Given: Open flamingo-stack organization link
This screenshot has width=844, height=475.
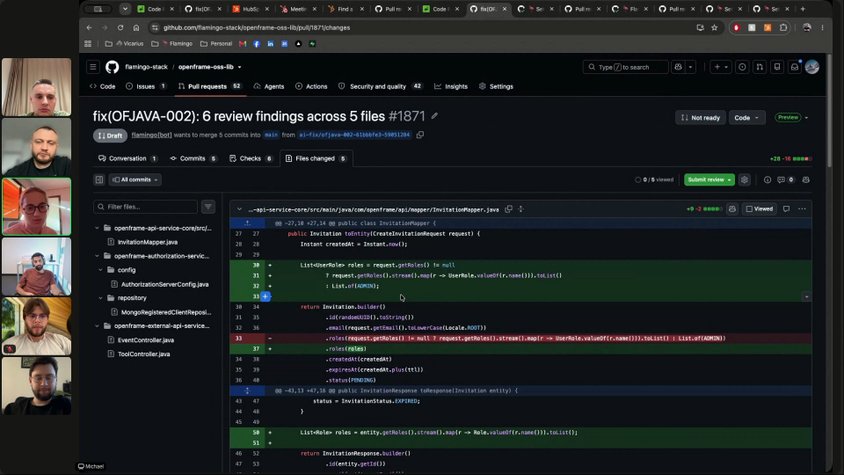Looking at the screenshot, I should [146, 67].
